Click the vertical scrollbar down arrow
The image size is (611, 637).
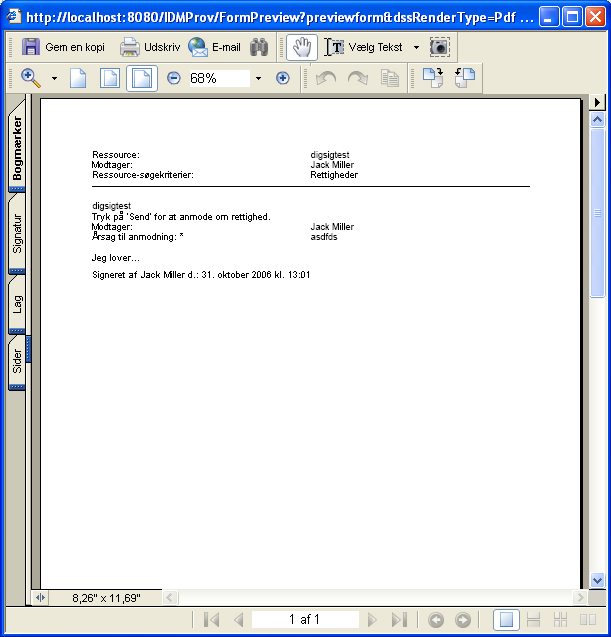point(597,580)
